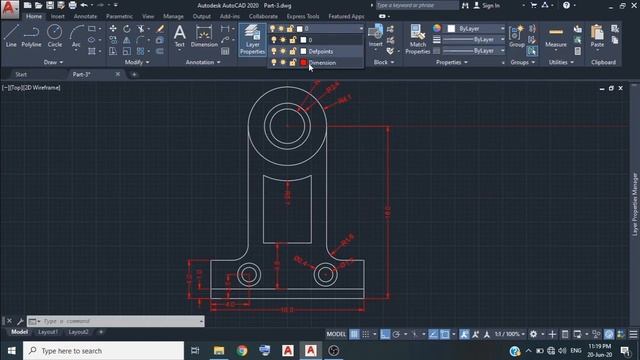
Task: Click the MODEL space button in status bar
Action: click(336, 334)
